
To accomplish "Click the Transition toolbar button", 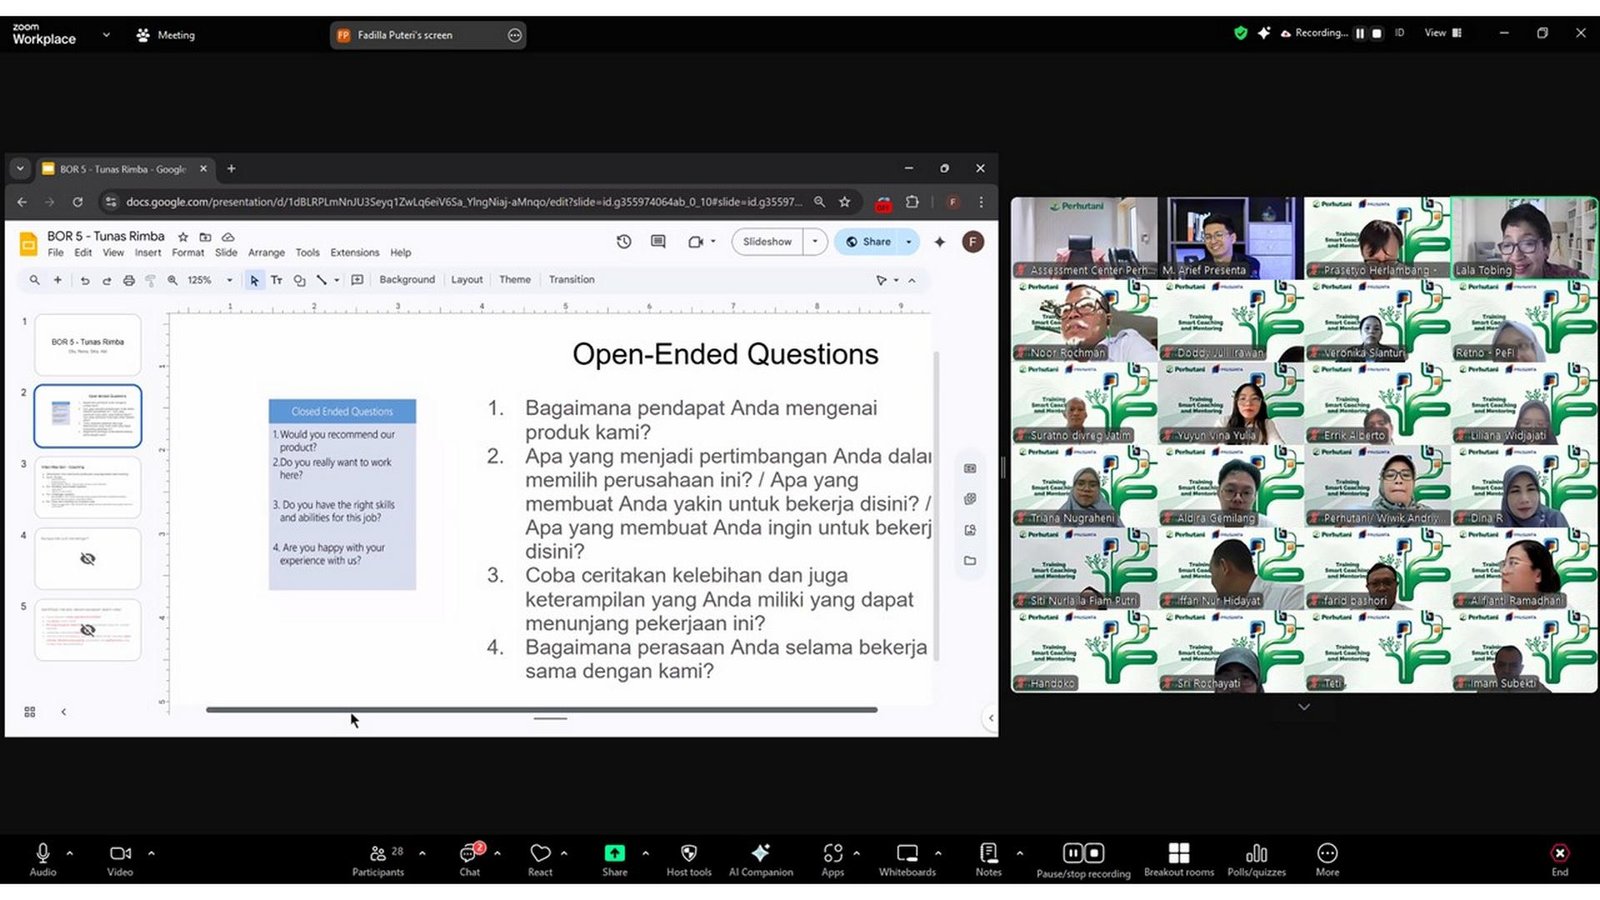I will click(x=571, y=280).
